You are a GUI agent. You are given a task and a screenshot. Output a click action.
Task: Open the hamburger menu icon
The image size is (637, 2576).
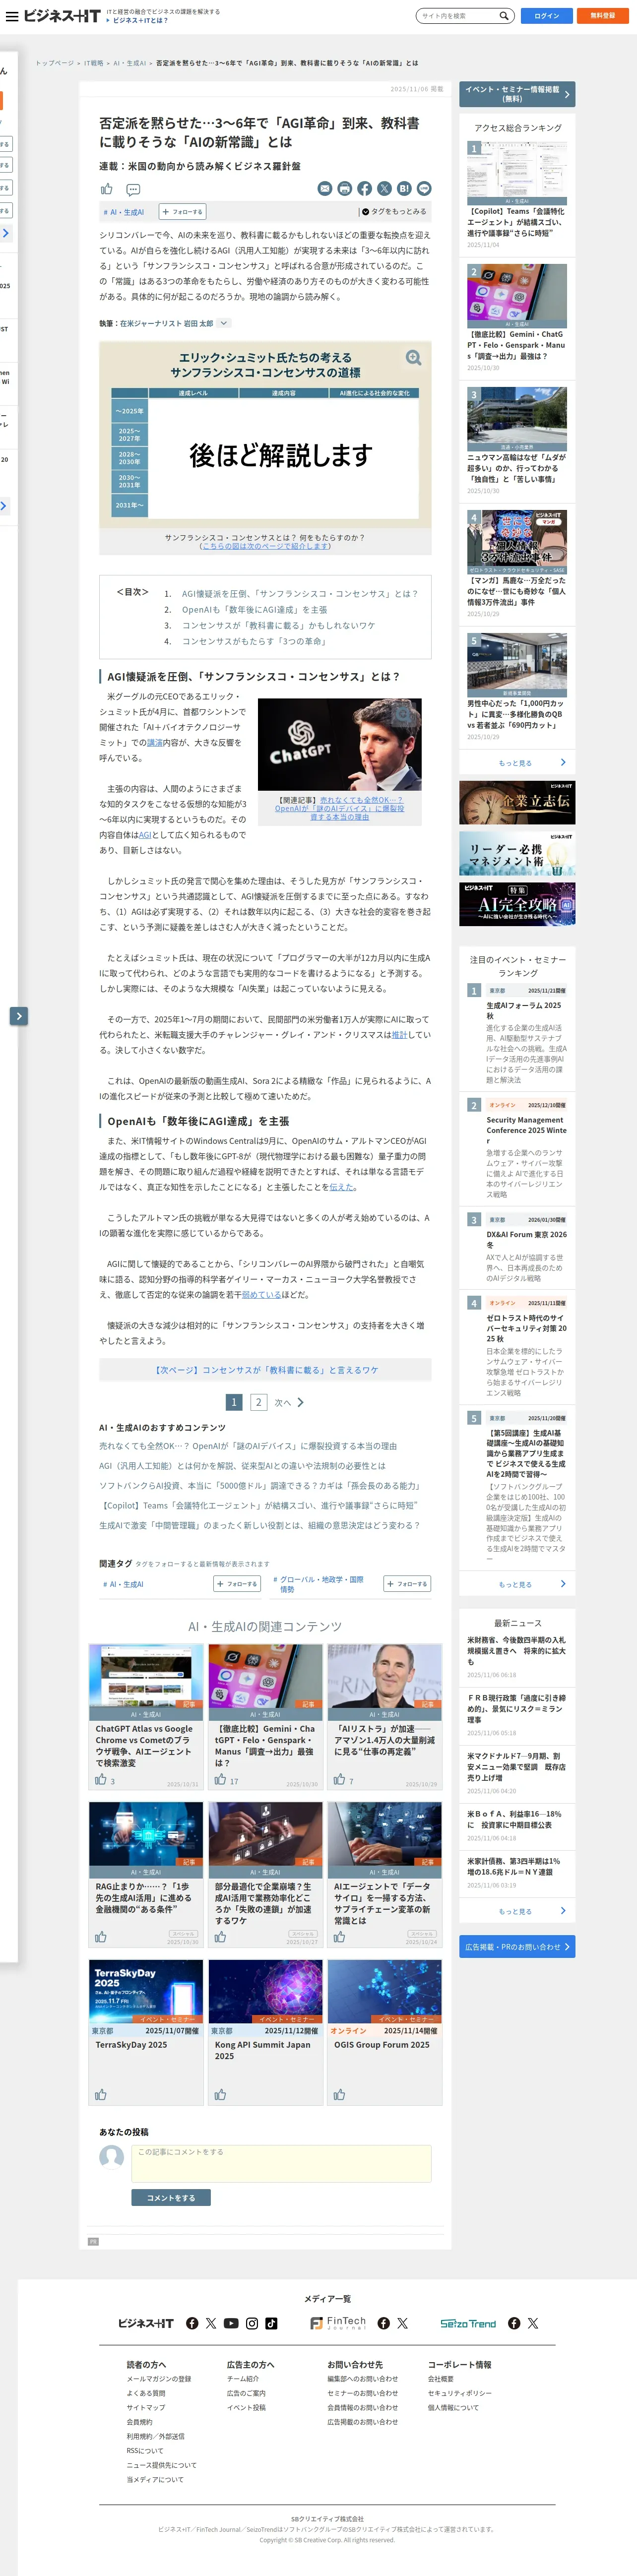[12, 16]
